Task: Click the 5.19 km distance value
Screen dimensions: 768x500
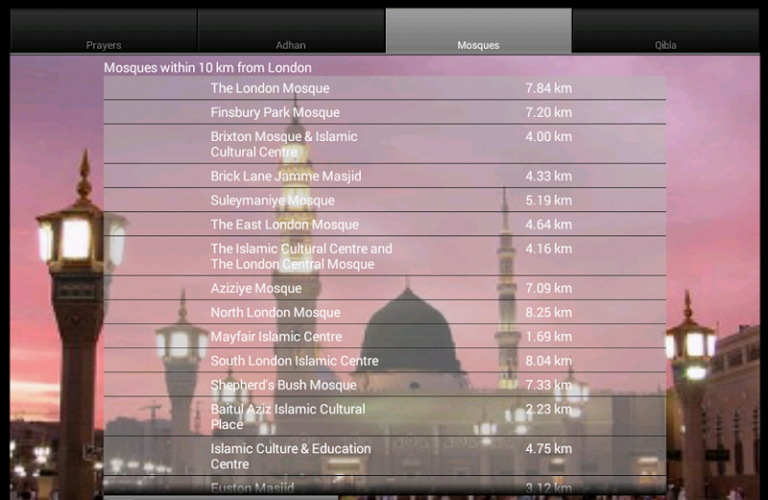Action: click(x=549, y=200)
